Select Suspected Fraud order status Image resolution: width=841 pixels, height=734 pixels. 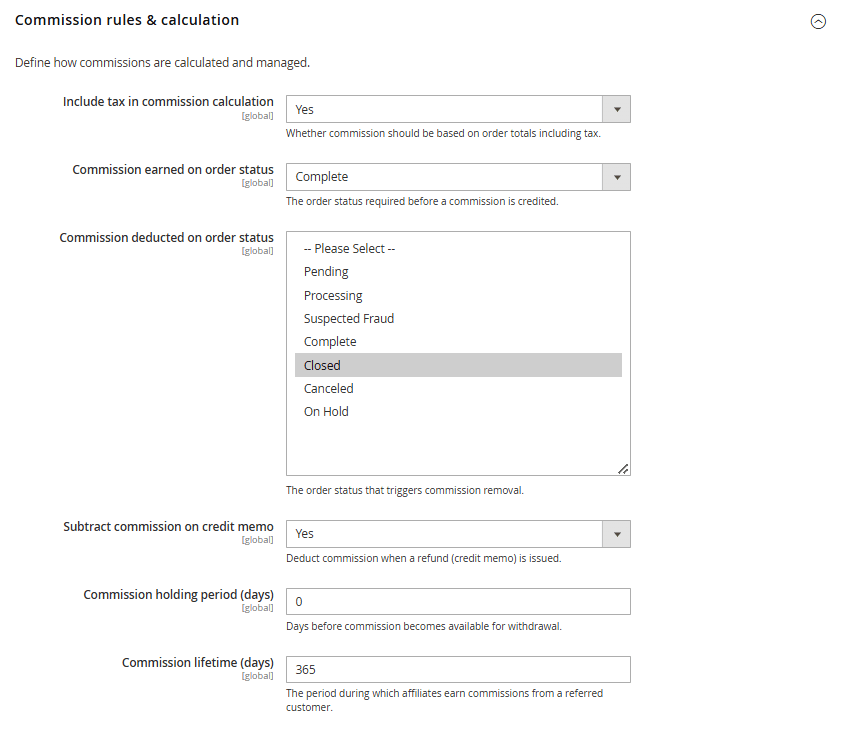[349, 317]
